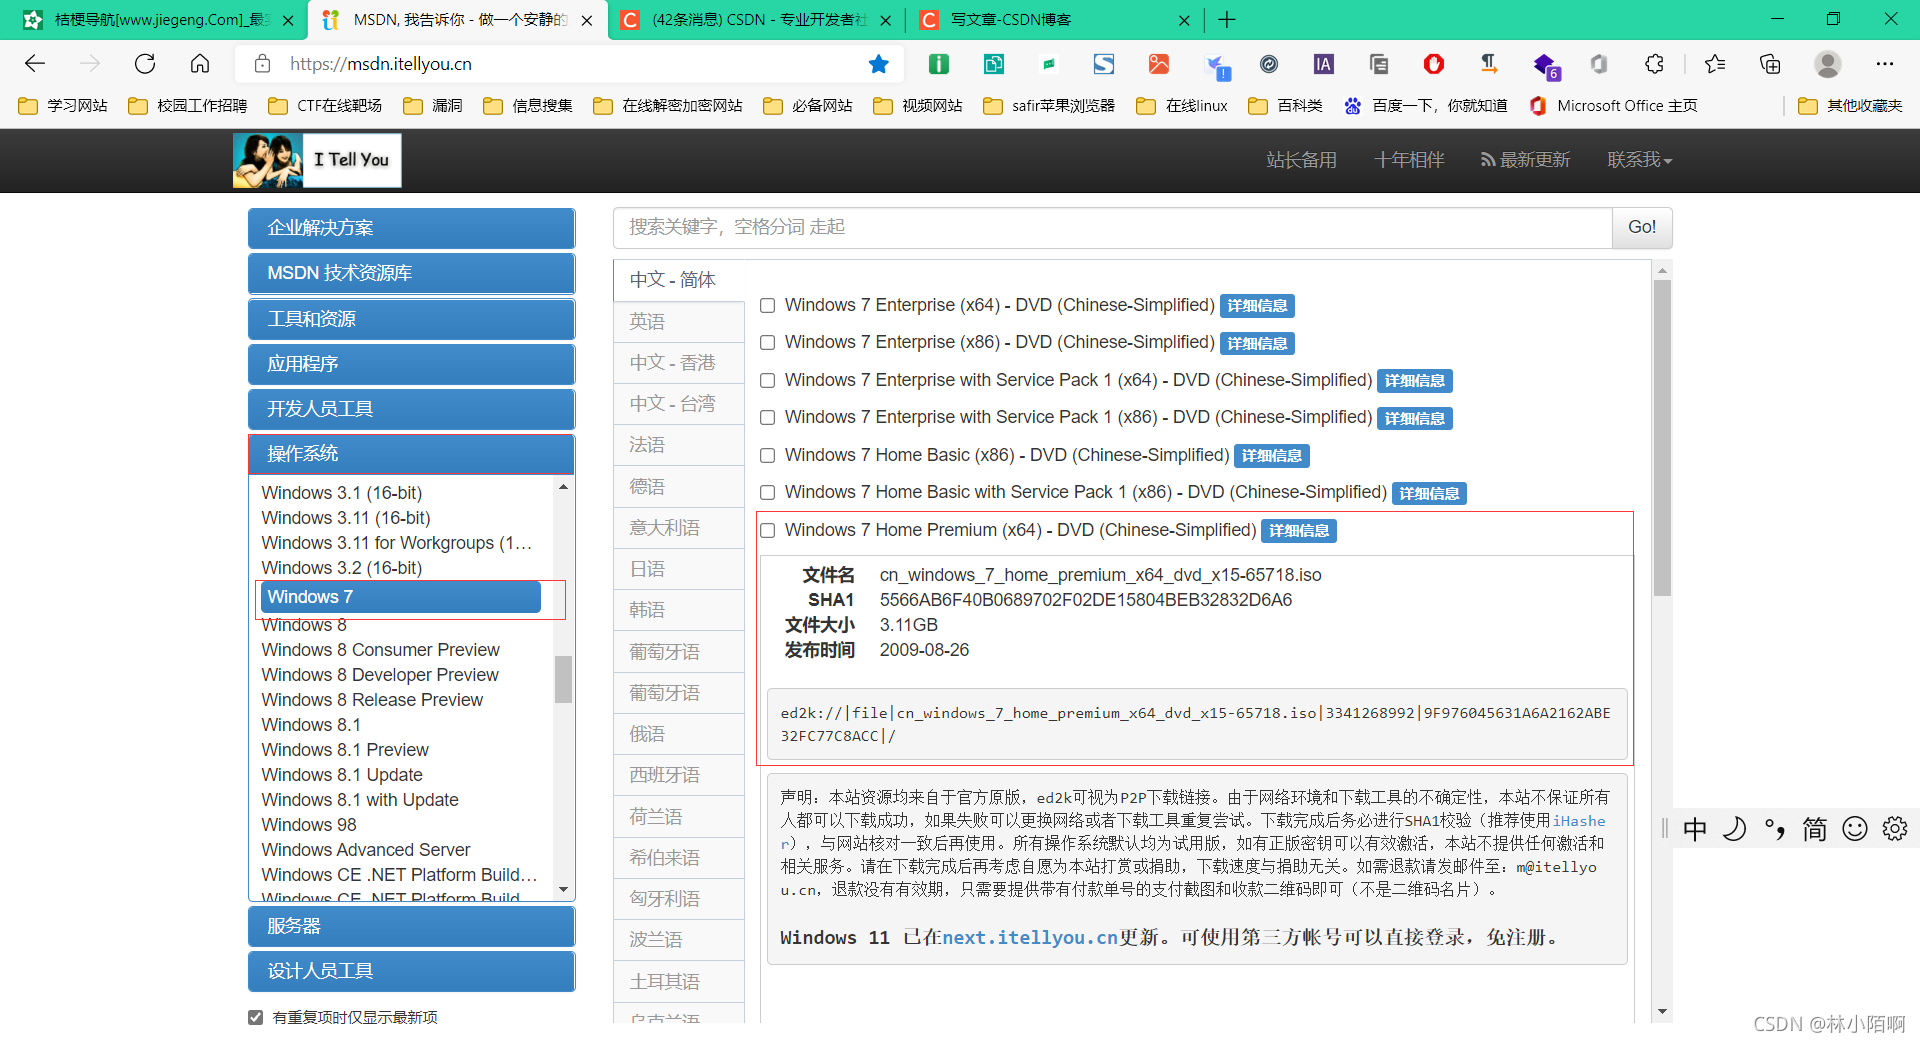Open the red Opera-style extension icon
This screenshot has height=1042, width=1920.
point(1434,64)
